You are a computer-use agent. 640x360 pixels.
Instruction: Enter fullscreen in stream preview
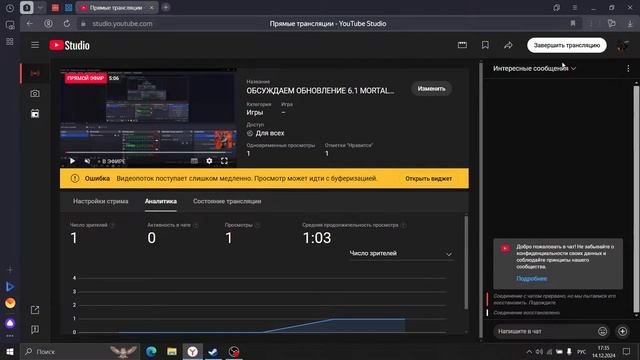tap(224, 161)
